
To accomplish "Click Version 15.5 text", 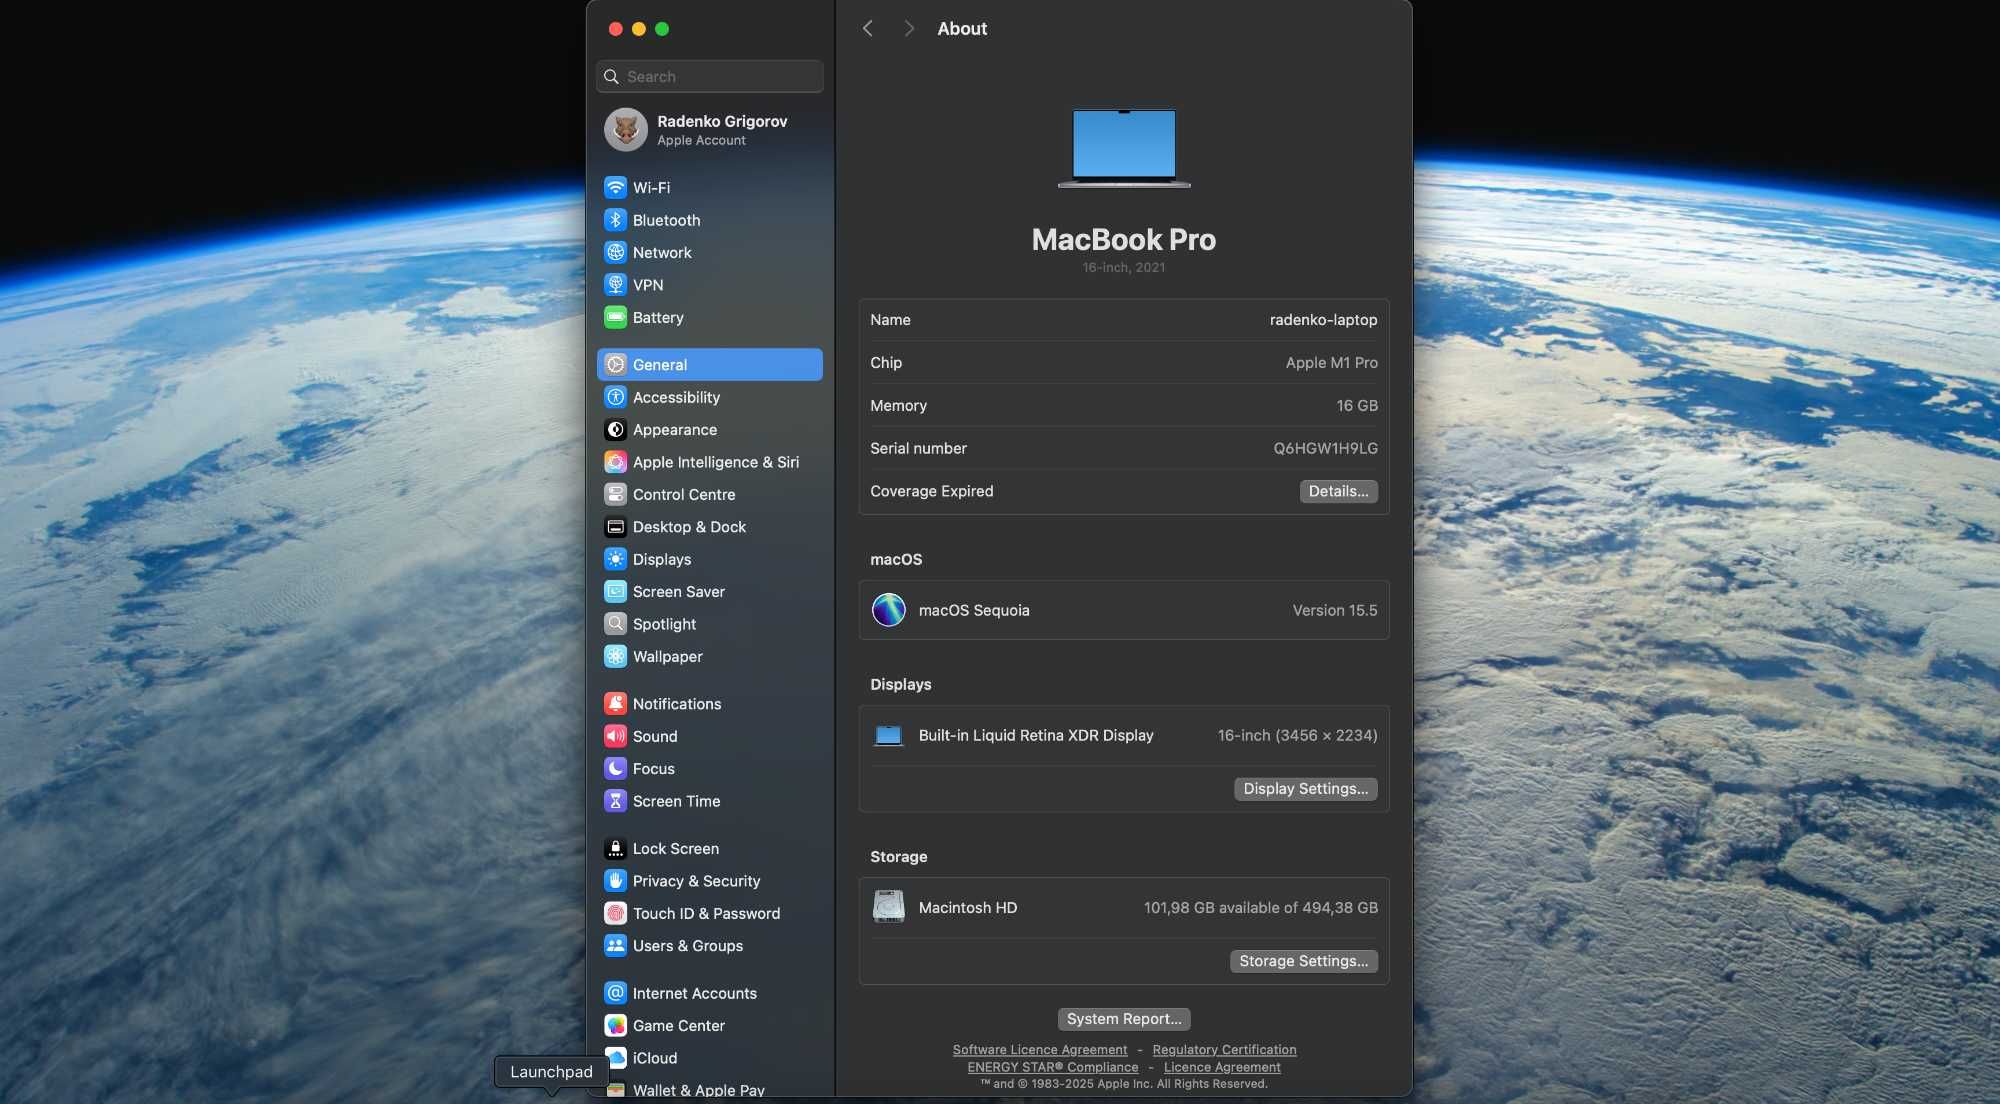I will (x=1334, y=610).
